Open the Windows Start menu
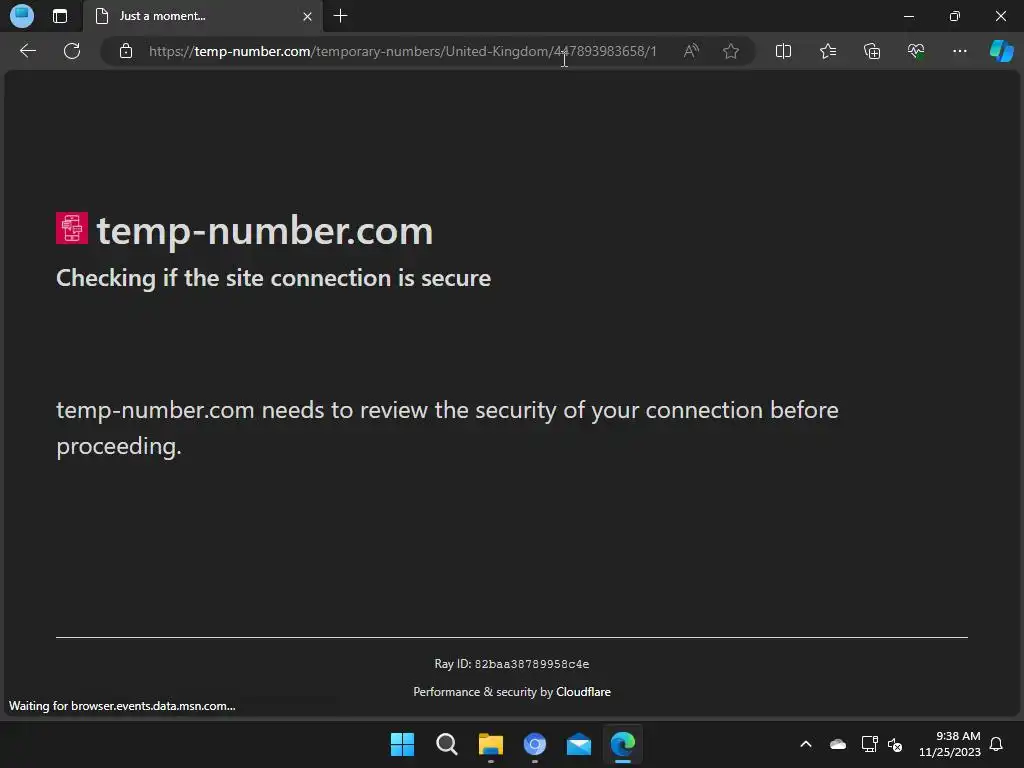Viewport: 1024px width, 768px height. click(x=402, y=744)
